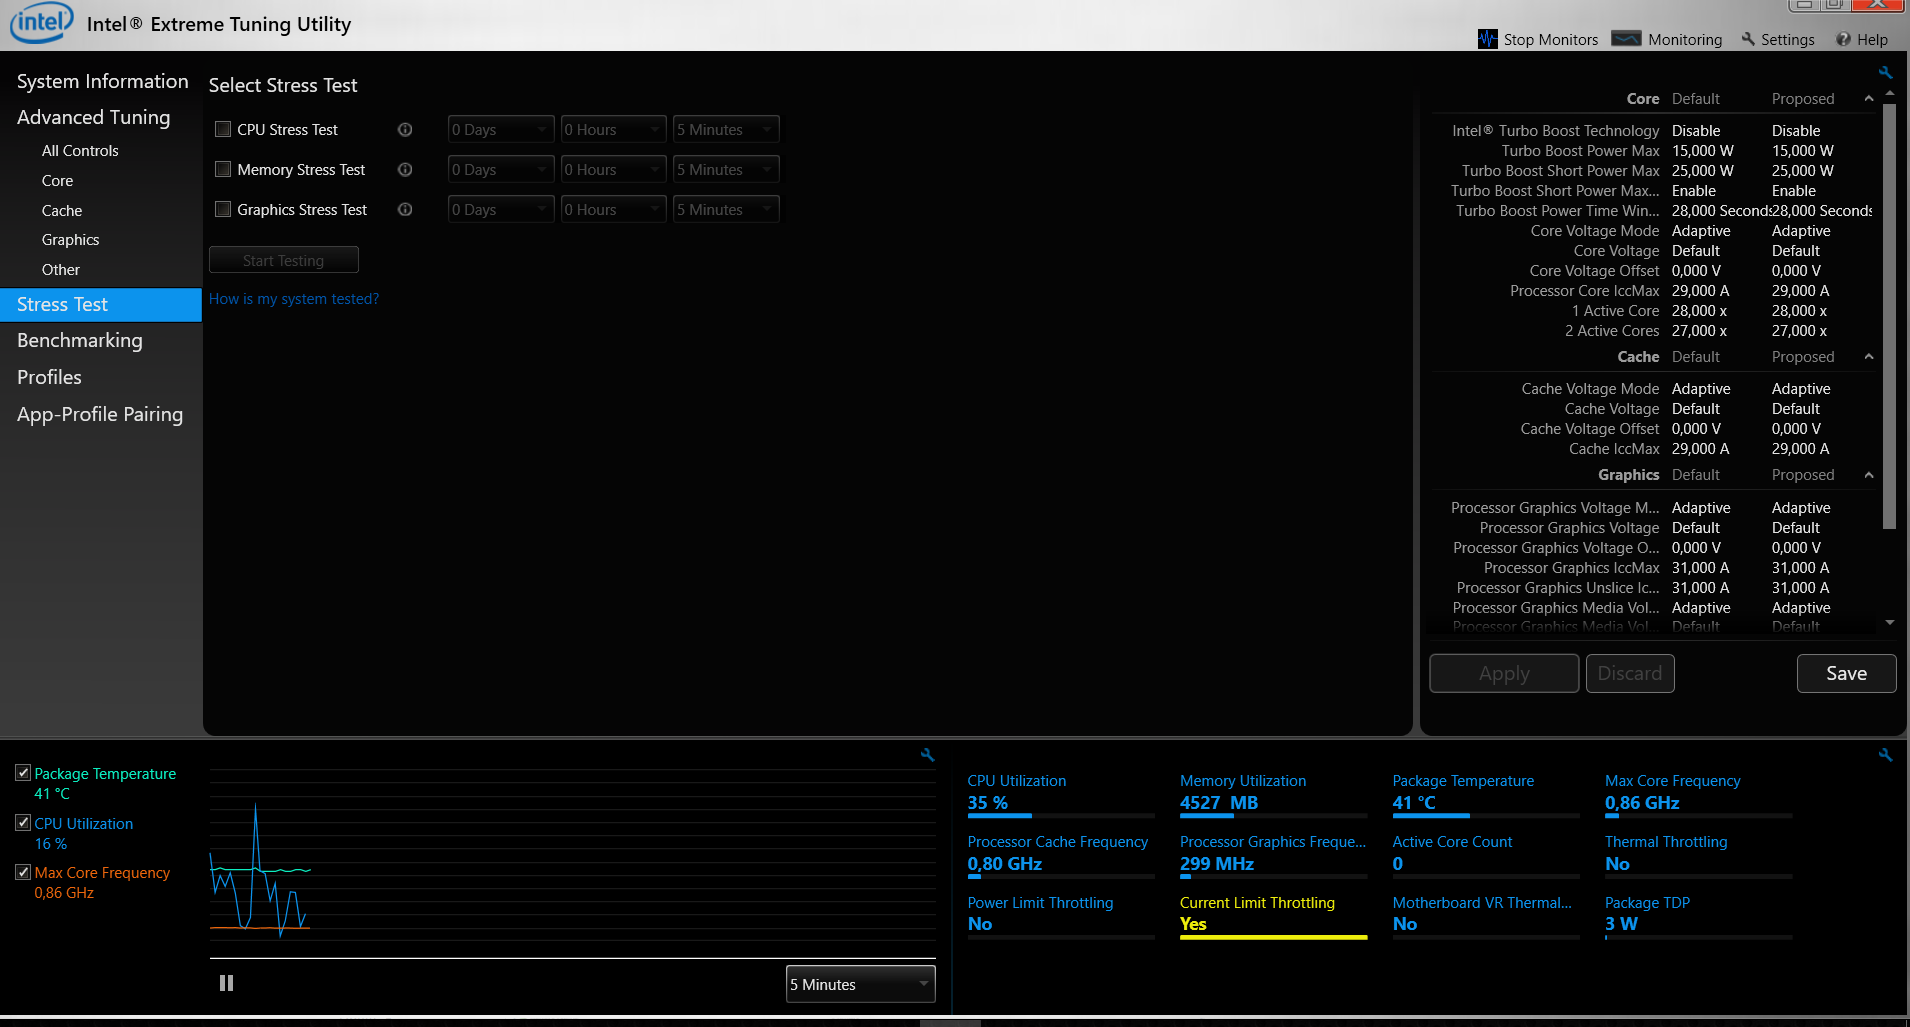Uncheck Package Temperature in the graph legend
Image resolution: width=1910 pixels, height=1027 pixels.
pyautogui.click(x=22, y=772)
